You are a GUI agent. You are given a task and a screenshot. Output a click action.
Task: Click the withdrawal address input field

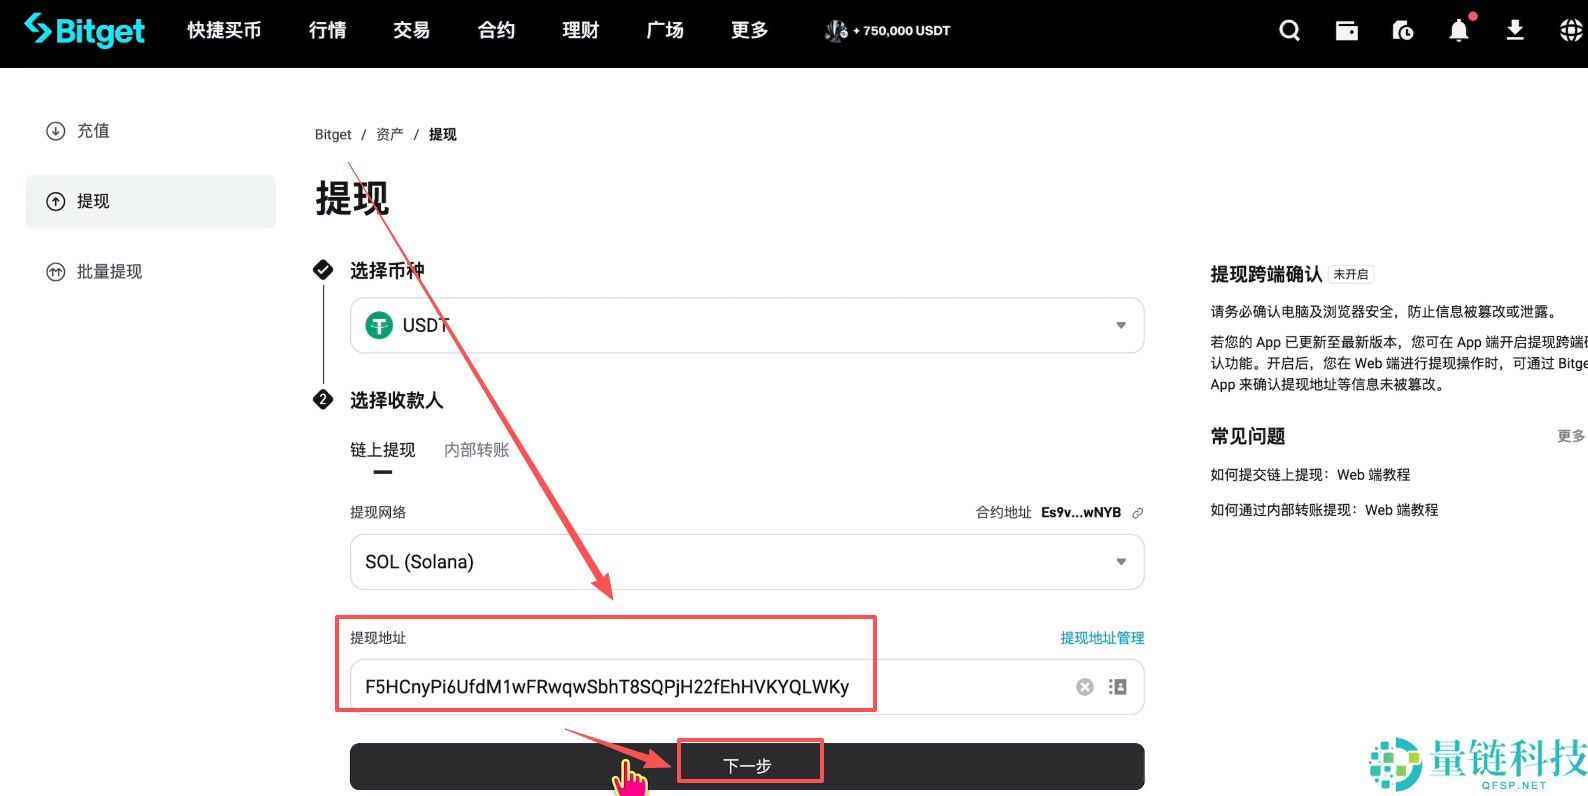(x=747, y=687)
